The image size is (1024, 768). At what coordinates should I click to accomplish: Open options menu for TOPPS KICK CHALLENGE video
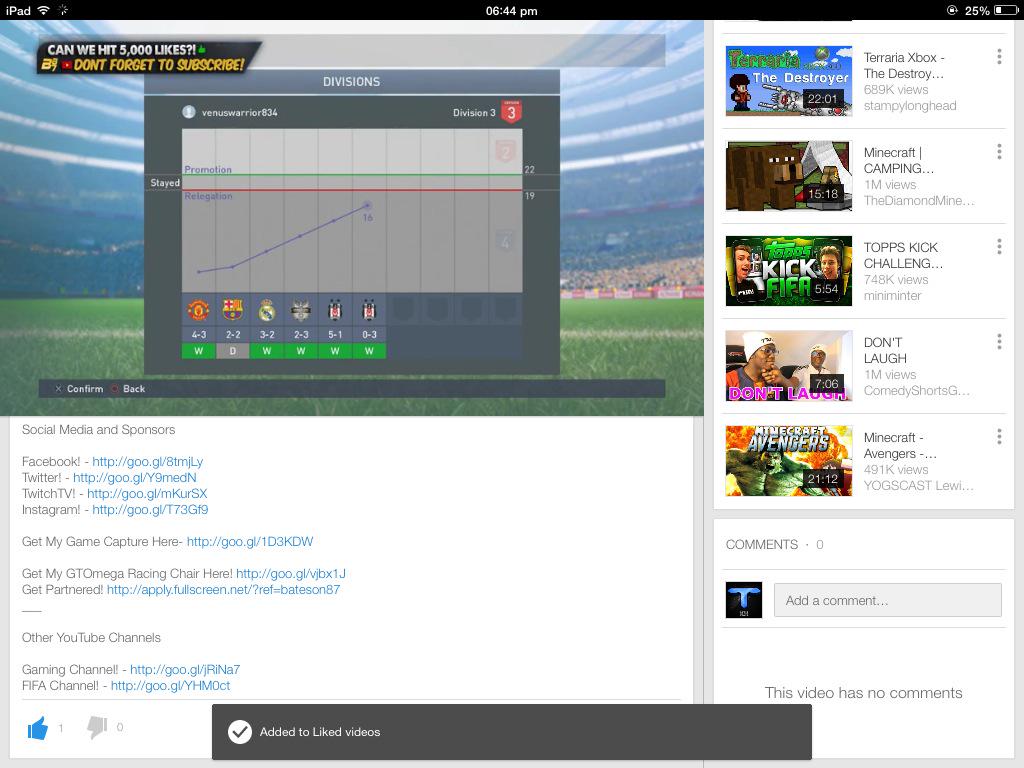pos(999,246)
